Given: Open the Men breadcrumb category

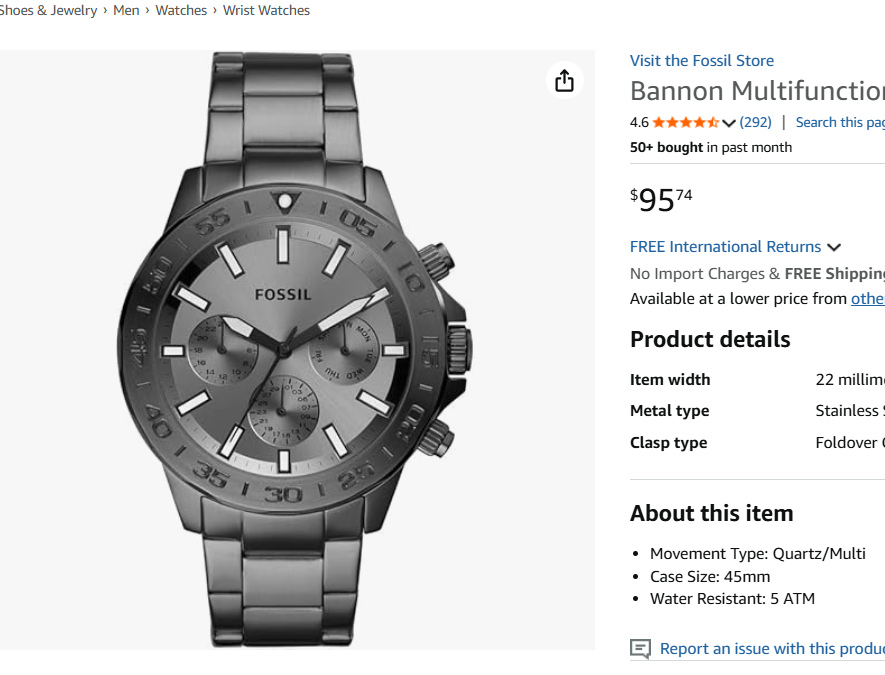Looking at the screenshot, I should (126, 10).
